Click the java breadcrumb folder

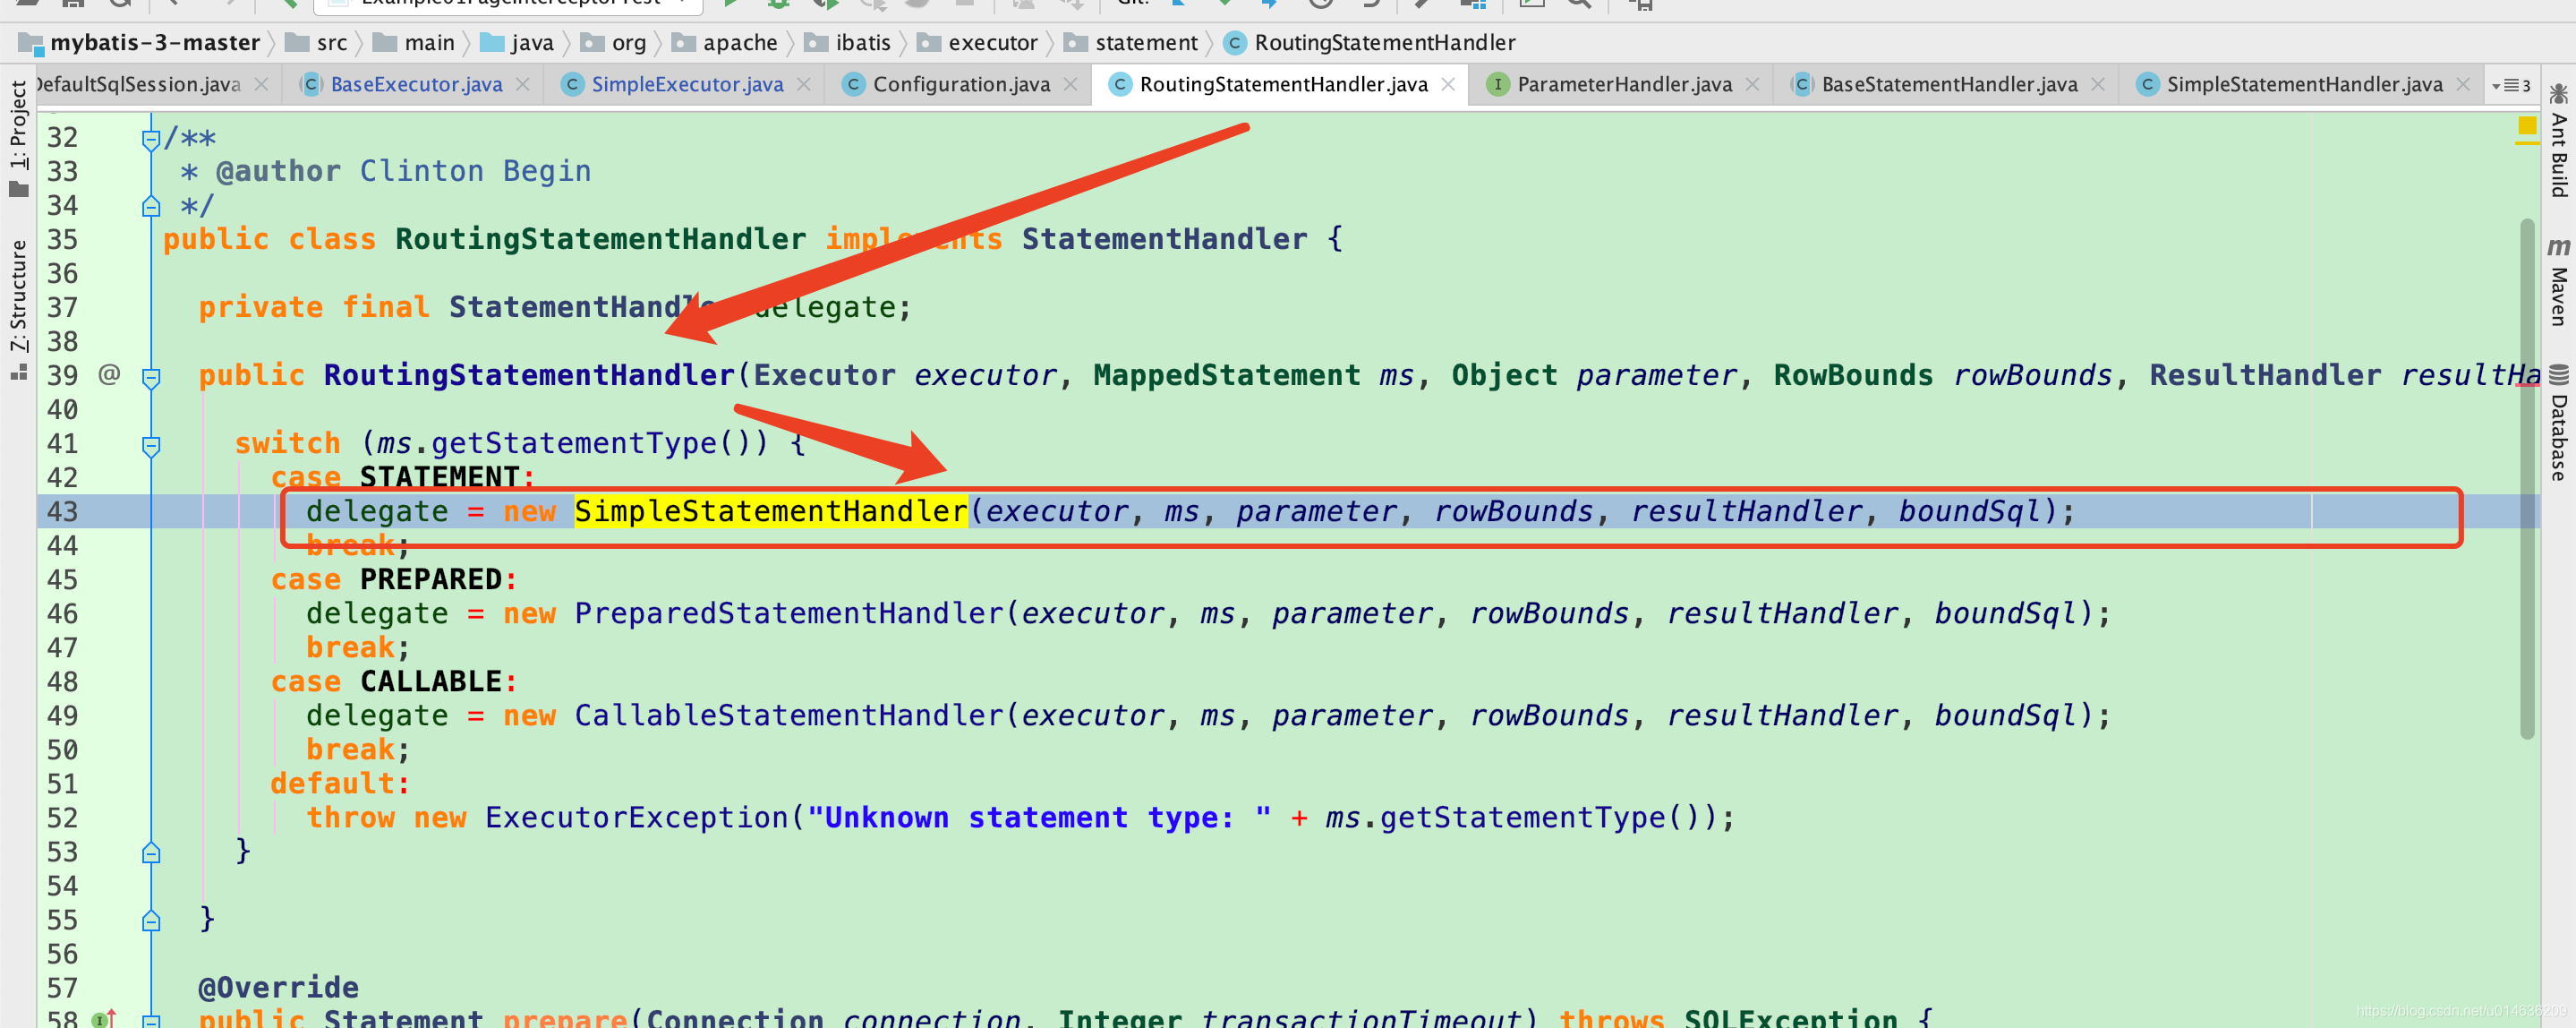517,43
